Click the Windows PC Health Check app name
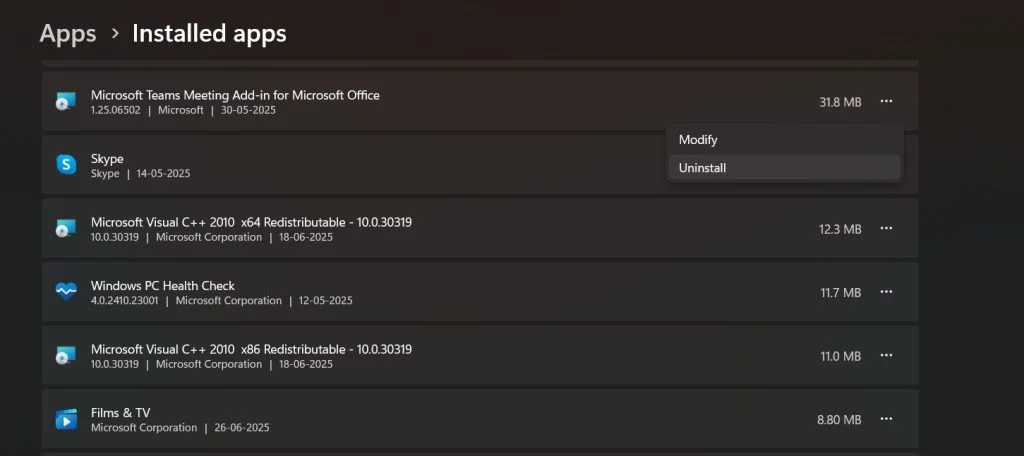Screen dimensions: 1024x456 tap(163, 285)
